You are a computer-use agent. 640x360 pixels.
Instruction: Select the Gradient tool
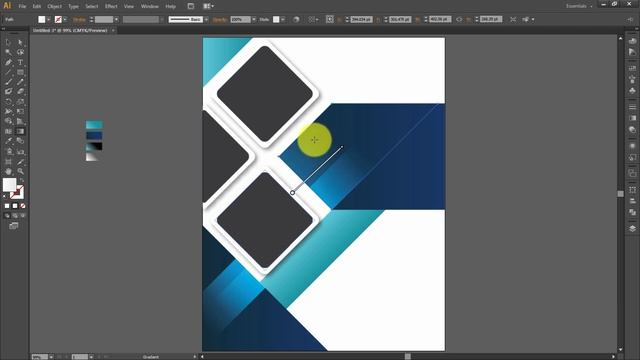point(20,131)
